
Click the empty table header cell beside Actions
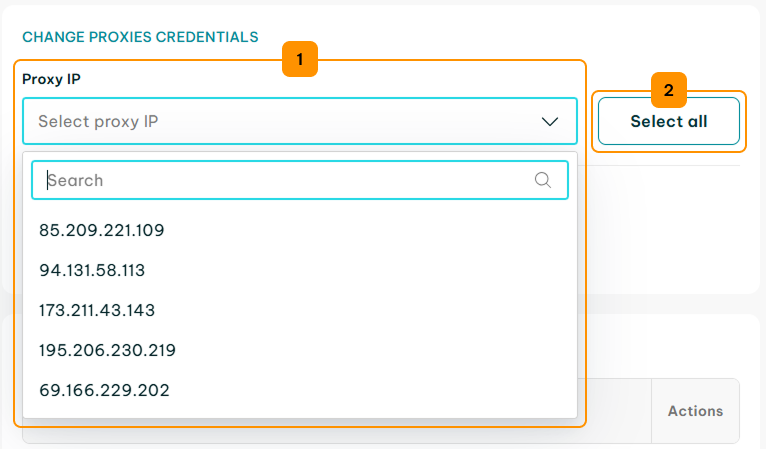click(614, 411)
